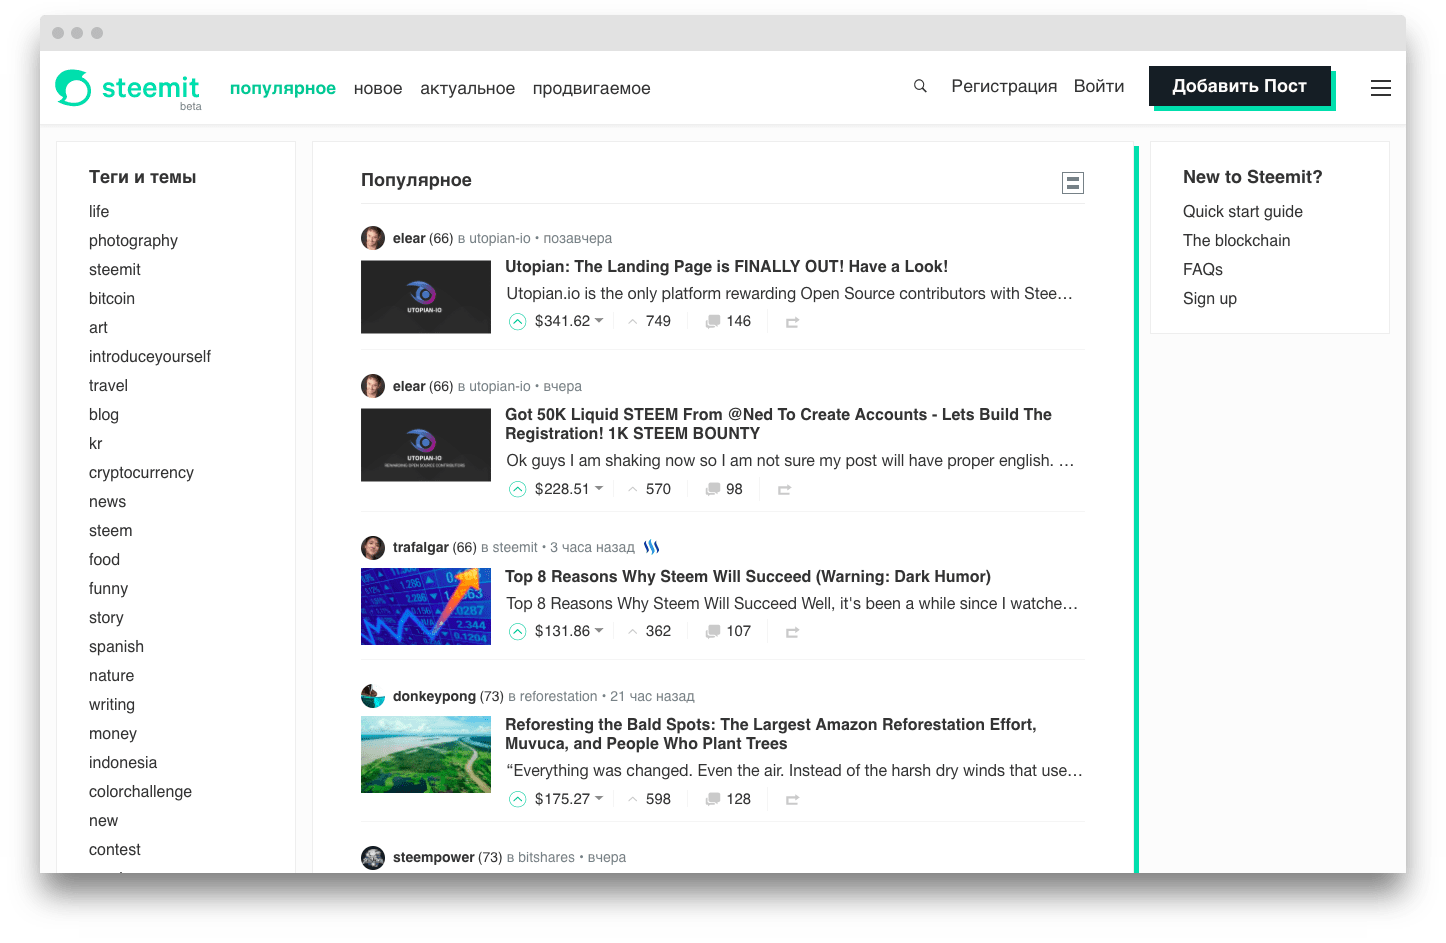Open the bitshares category link by steempower

(546, 857)
